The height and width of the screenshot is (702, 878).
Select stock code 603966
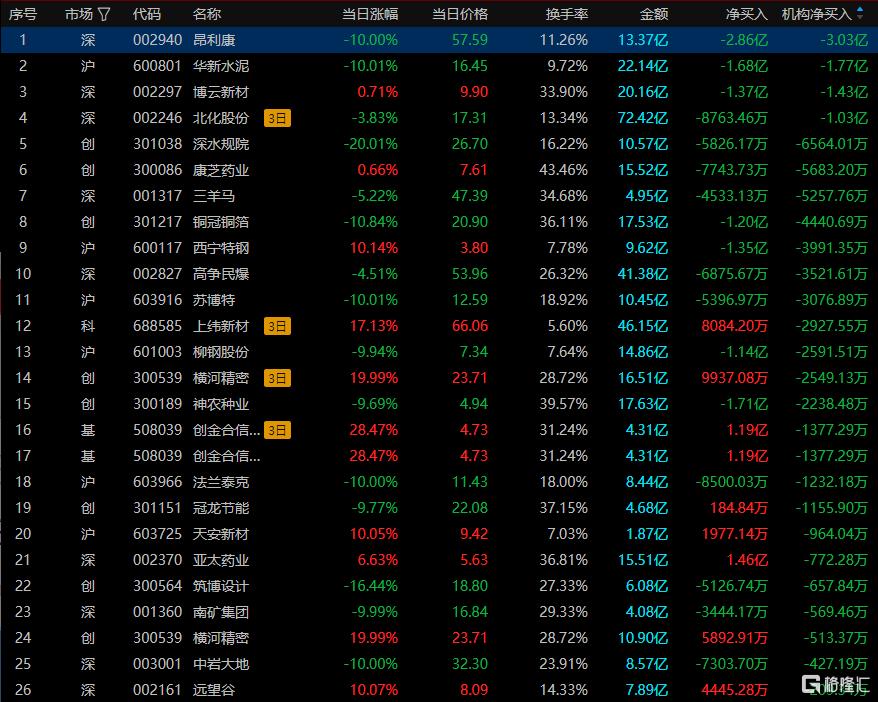pos(157,482)
